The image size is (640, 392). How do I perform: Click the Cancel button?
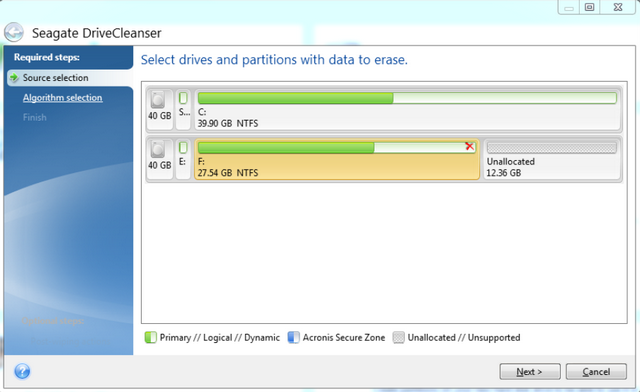[596, 372]
